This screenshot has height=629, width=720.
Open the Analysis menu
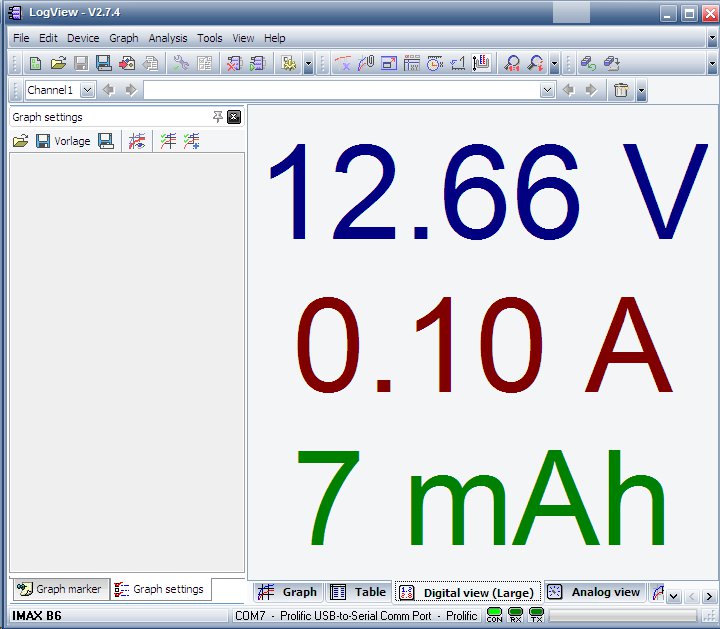[167, 38]
